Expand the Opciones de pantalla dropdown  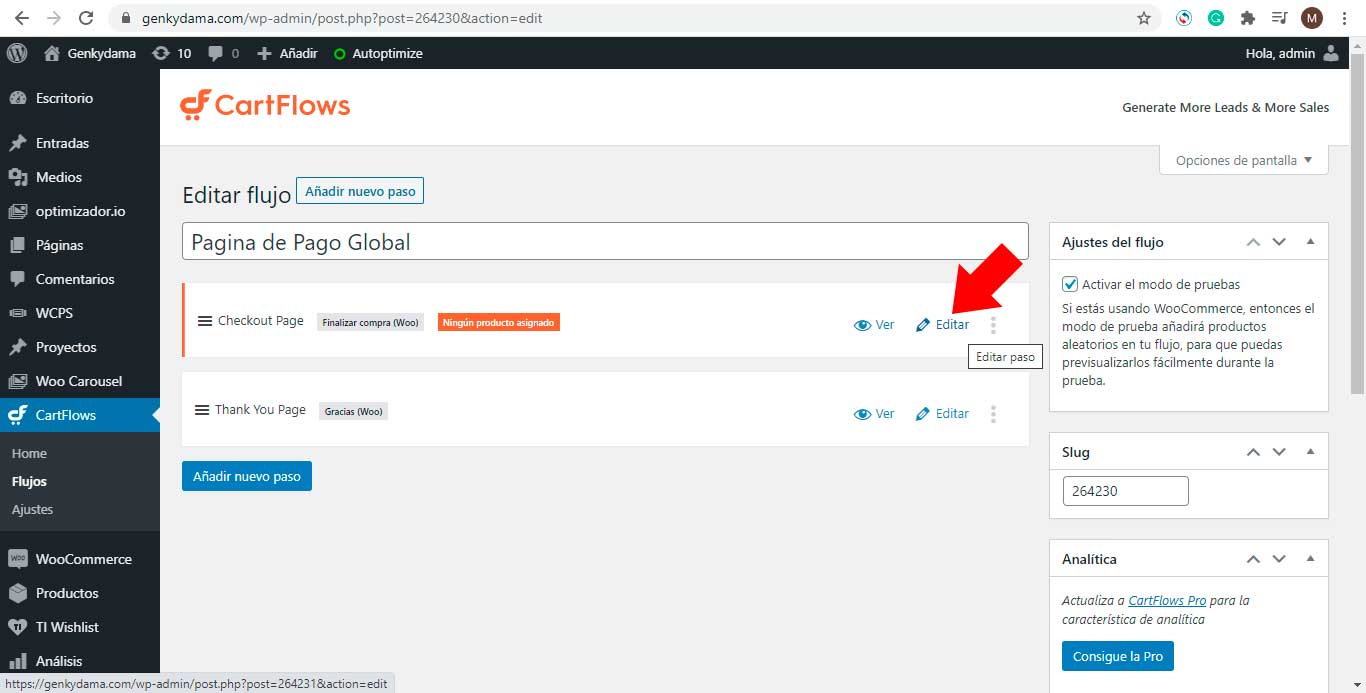1244,160
